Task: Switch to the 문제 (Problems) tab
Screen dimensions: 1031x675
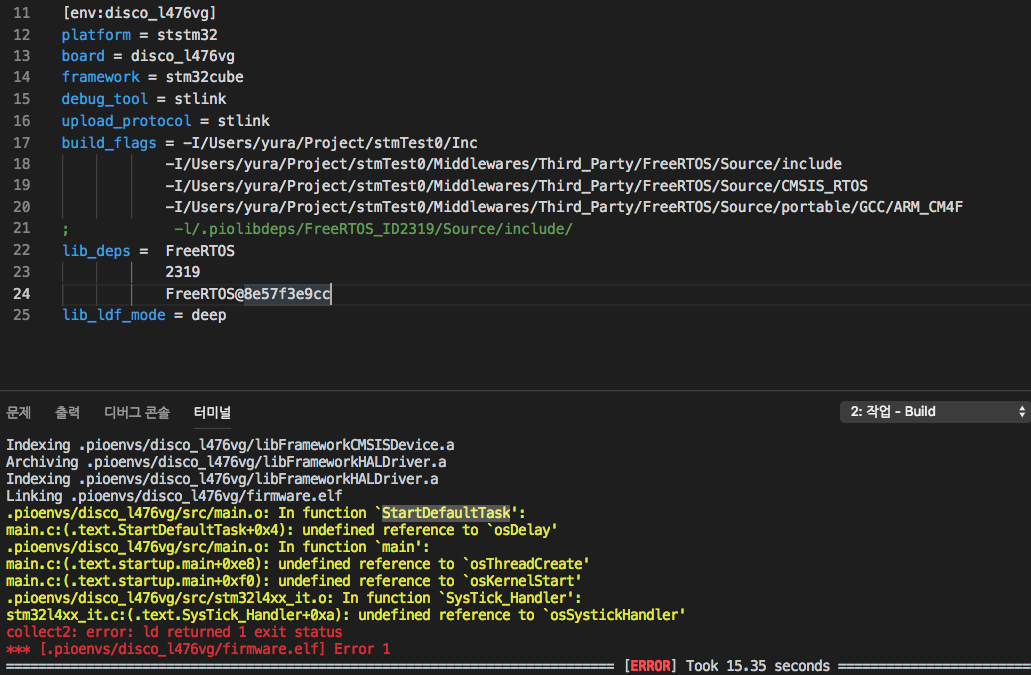Action: pyautogui.click(x=19, y=412)
